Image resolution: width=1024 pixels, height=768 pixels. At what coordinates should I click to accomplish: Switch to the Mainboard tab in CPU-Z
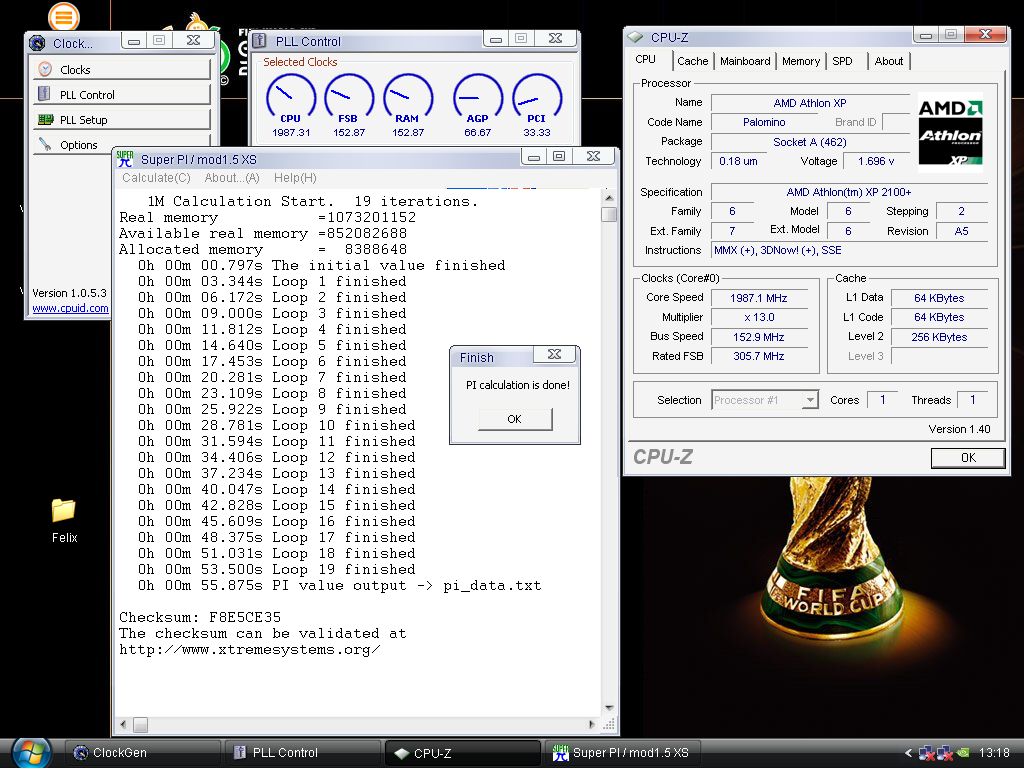tap(745, 61)
